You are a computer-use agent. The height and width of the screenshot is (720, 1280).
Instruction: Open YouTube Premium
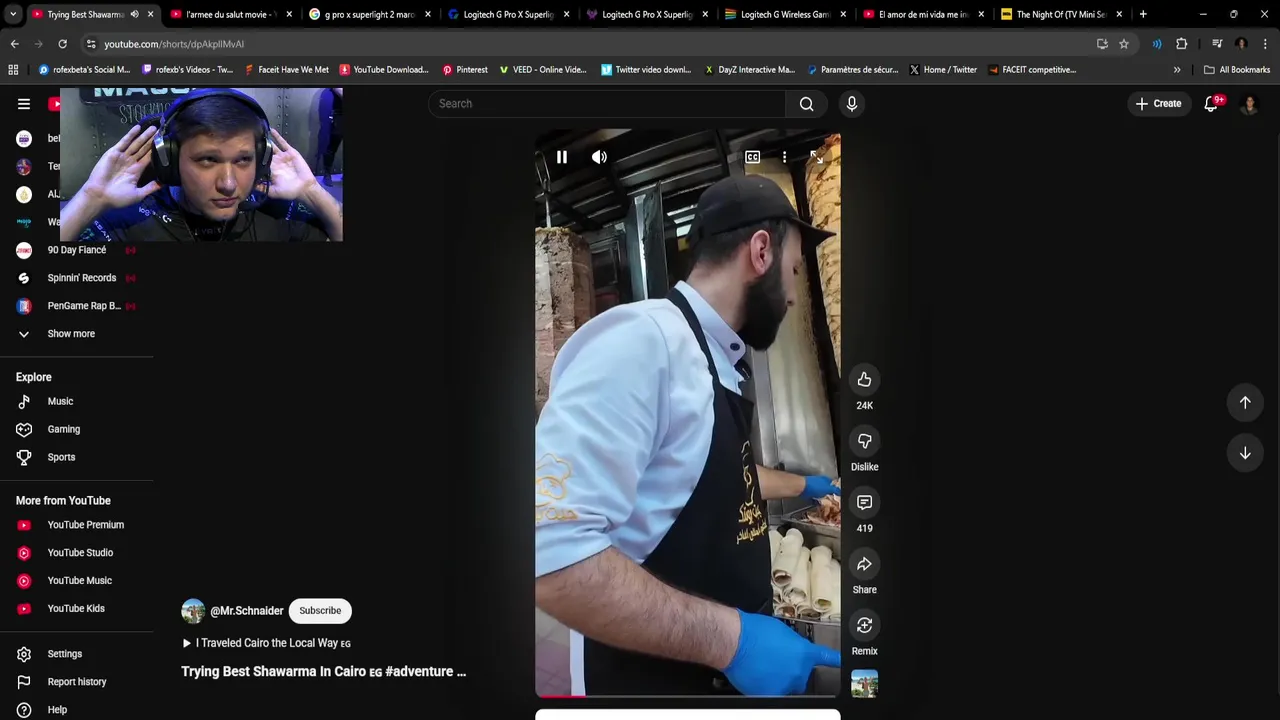[77, 525]
